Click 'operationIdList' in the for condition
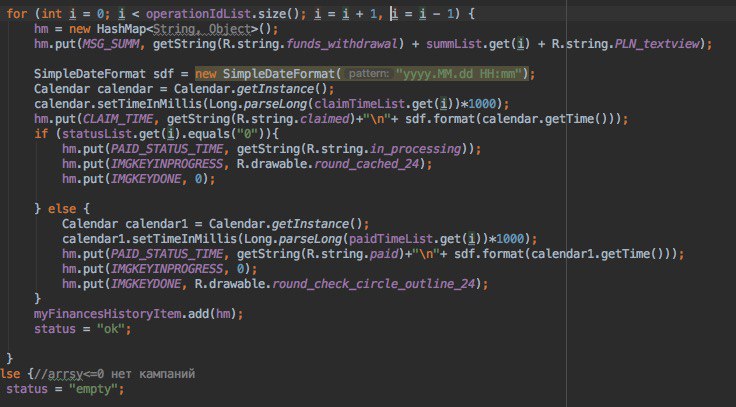 [x=198, y=14]
